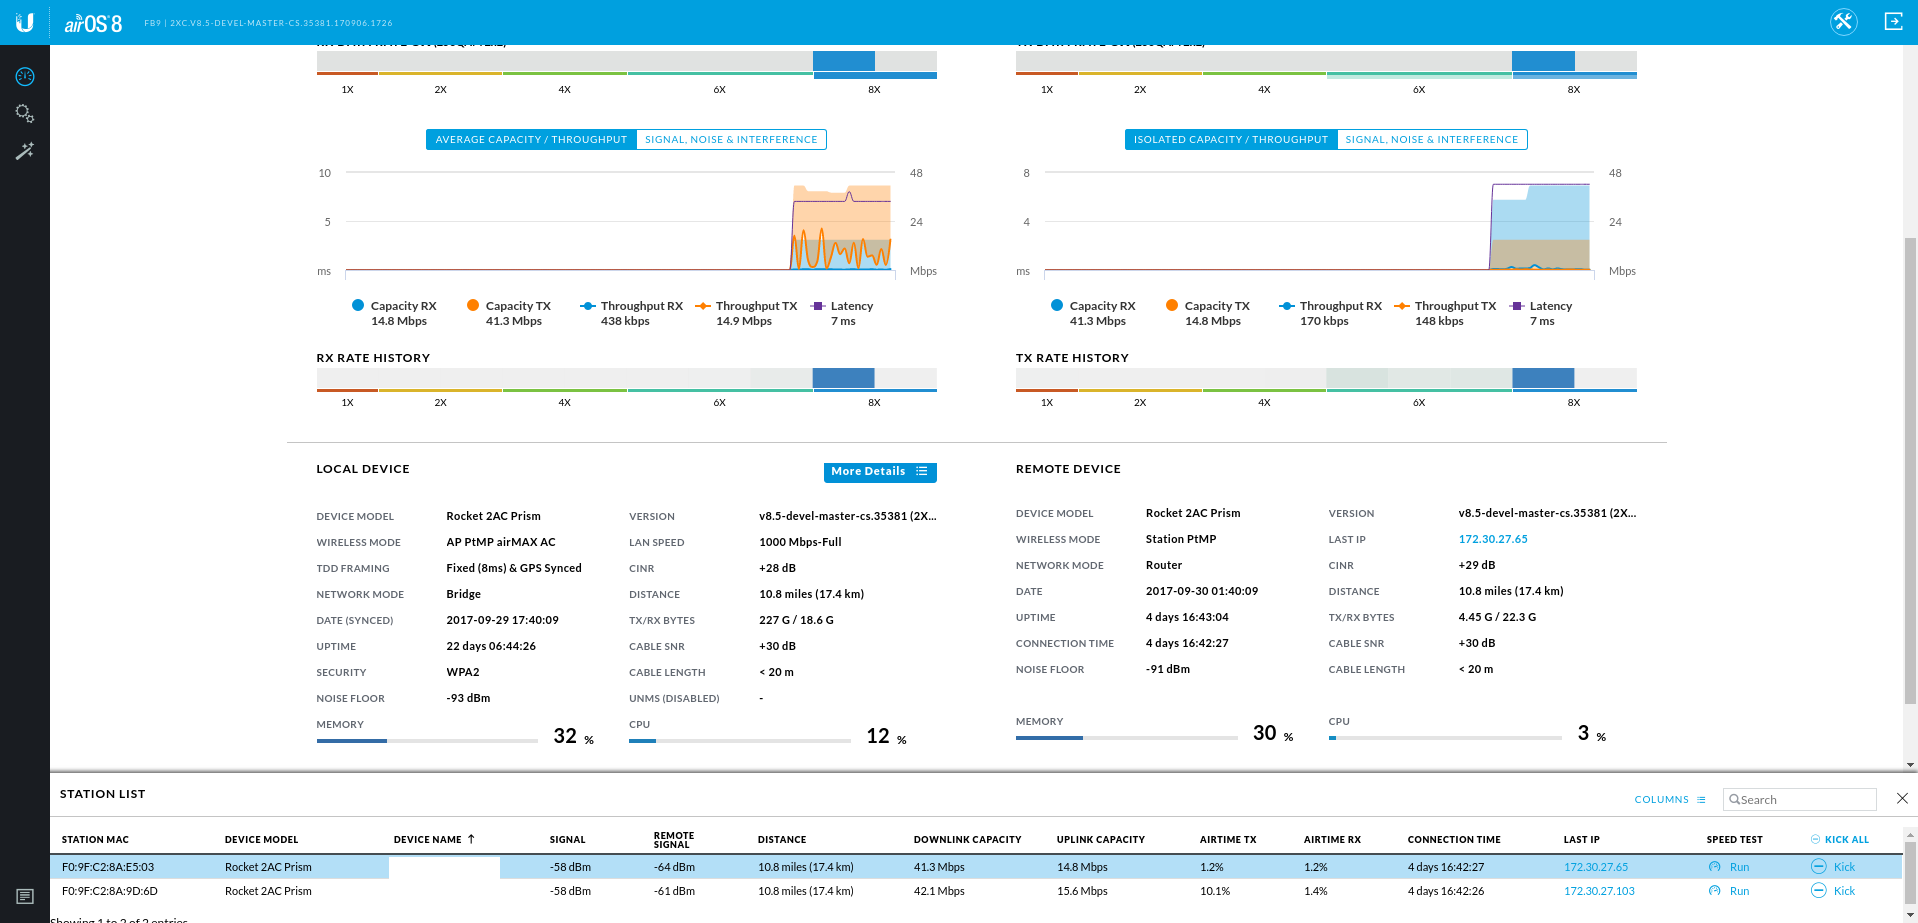This screenshot has height=923, width=1918.
Task: Open the Settings gears icon in sidebar
Action: [25, 114]
